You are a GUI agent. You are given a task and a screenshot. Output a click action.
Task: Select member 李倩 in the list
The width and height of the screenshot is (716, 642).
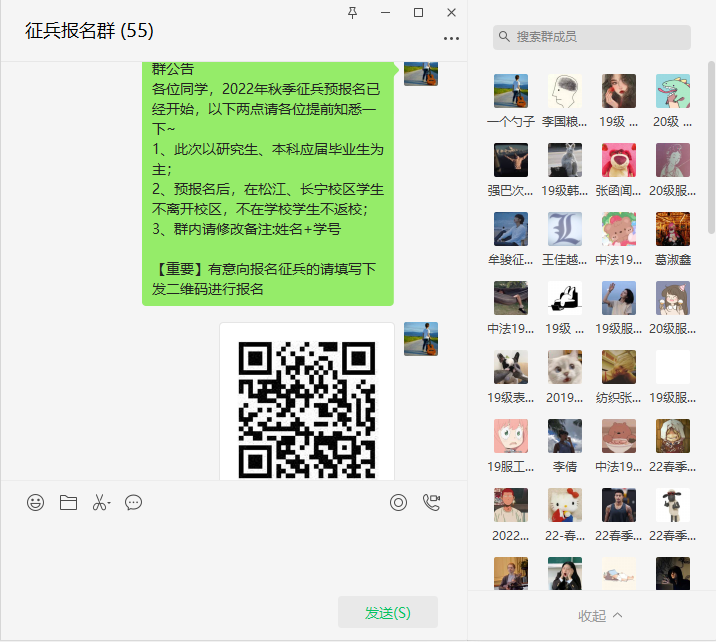pyautogui.click(x=565, y=445)
